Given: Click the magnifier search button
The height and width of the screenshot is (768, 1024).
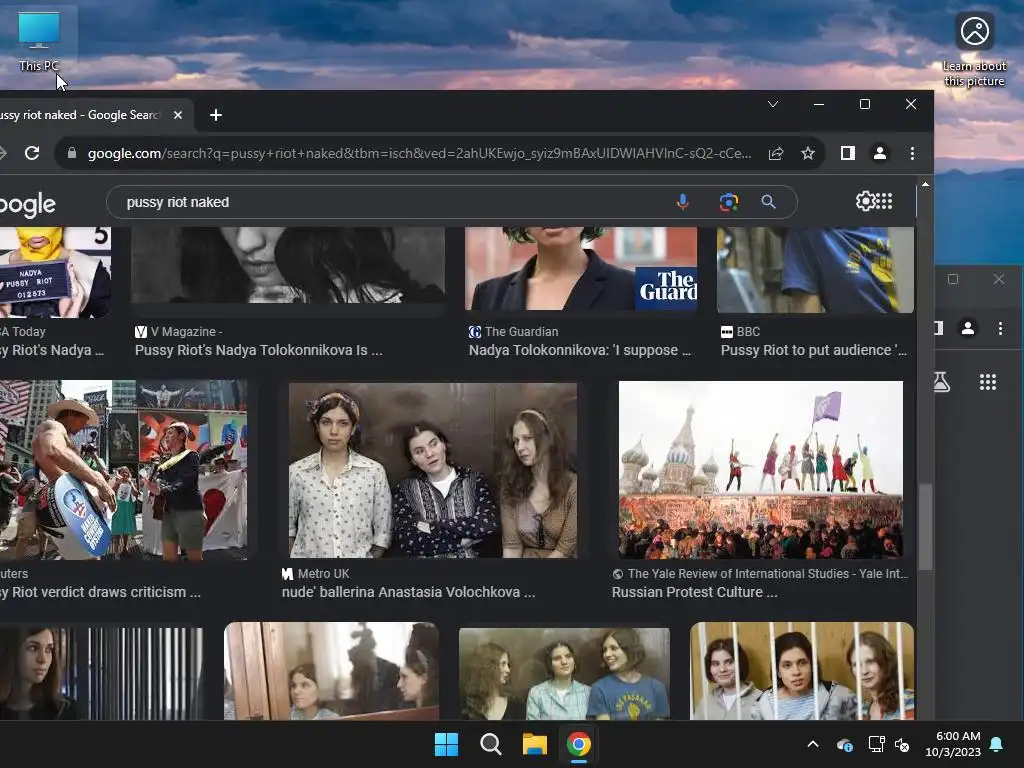Looking at the screenshot, I should (x=769, y=202).
